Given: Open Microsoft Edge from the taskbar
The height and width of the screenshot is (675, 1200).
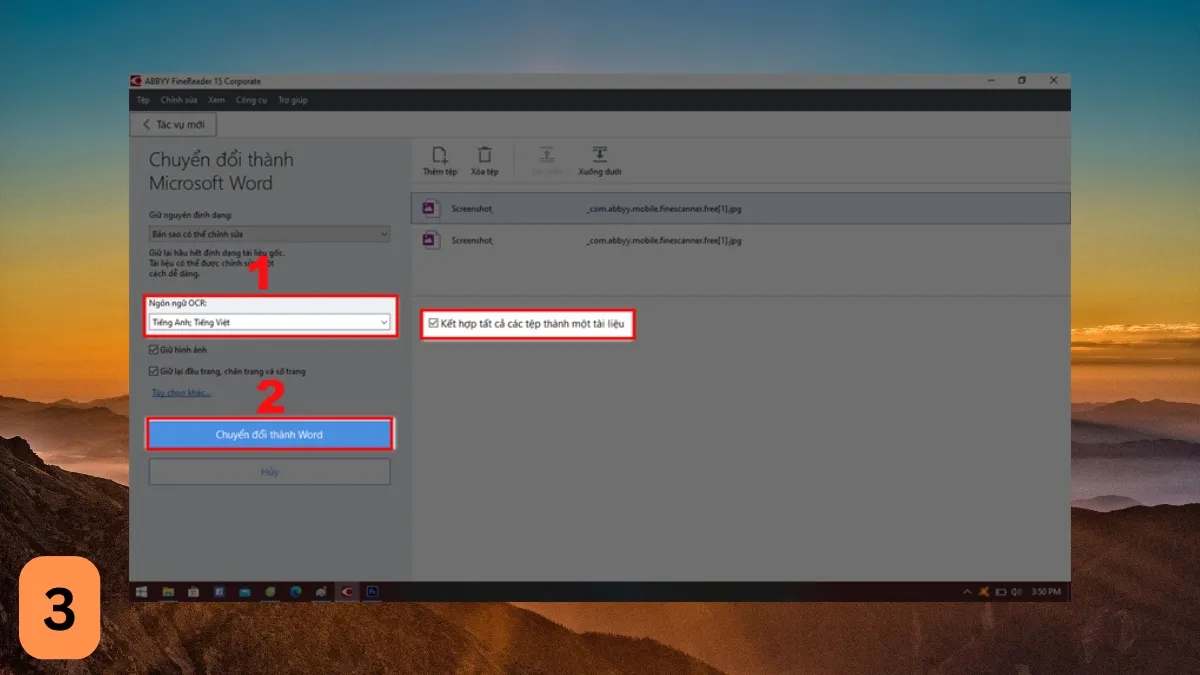Looking at the screenshot, I should 296,592.
